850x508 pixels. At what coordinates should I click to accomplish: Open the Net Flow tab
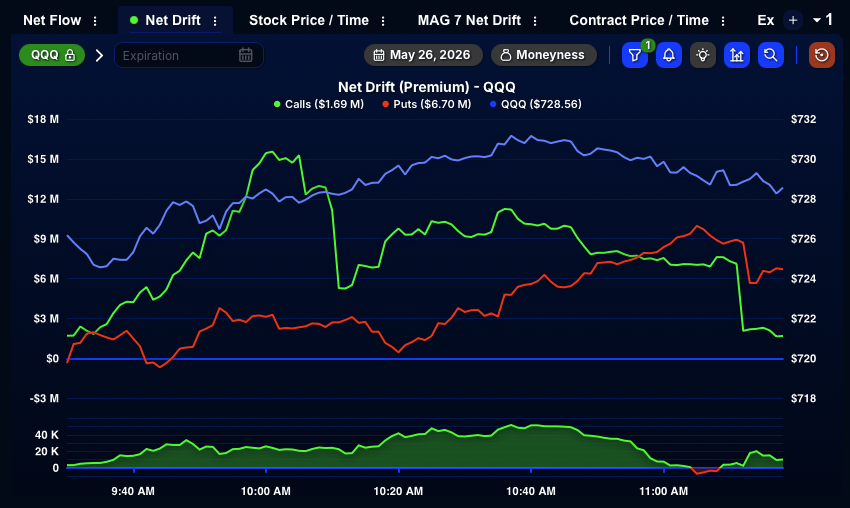[x=52, y=21]
